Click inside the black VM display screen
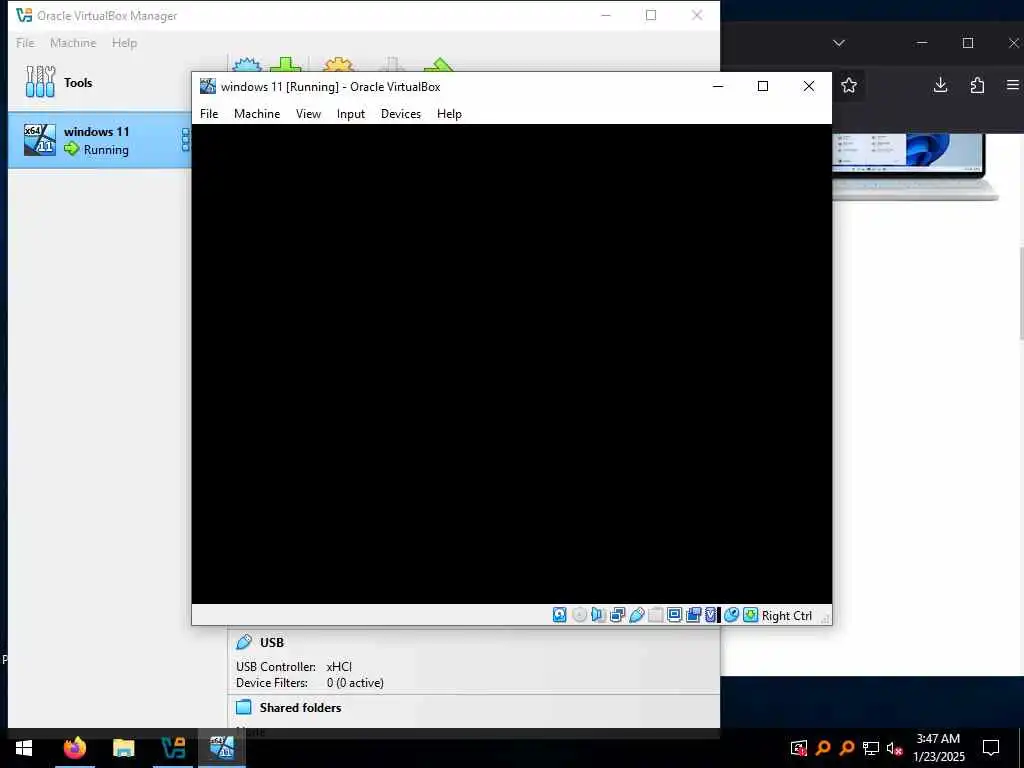The height and width of the screenshot is (768, 1024). [511, 364]
